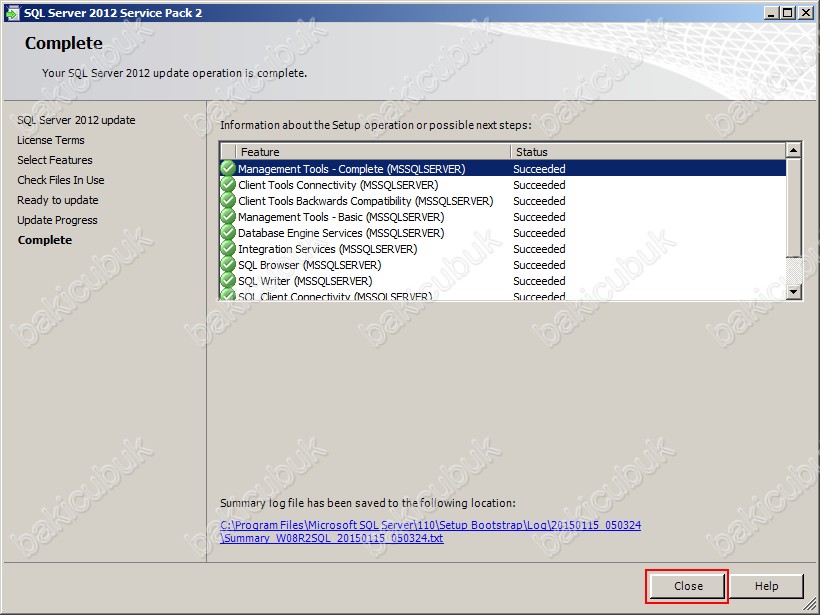This screenshot has width=820, height=615.
Task: Open the summary log file link
Action: click(x=430, y=531)
